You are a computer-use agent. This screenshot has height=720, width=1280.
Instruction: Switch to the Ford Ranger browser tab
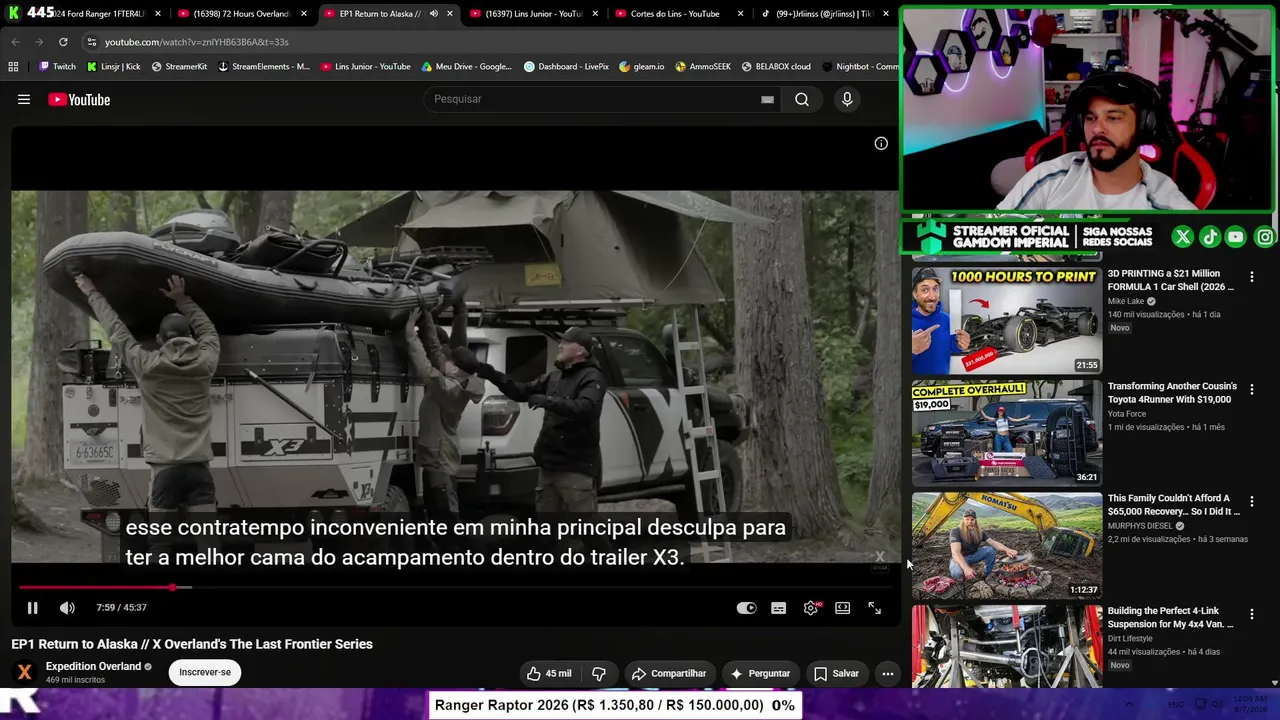98,14
